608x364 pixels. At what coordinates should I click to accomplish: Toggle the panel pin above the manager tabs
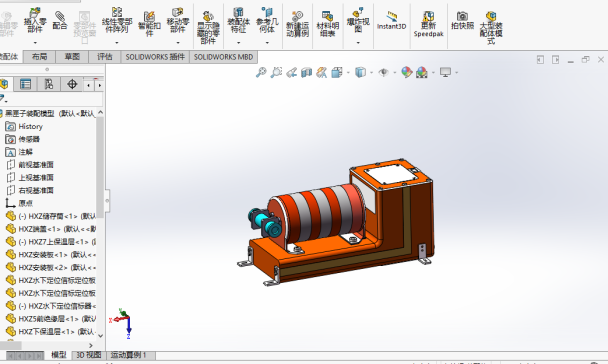click(47, 69)
